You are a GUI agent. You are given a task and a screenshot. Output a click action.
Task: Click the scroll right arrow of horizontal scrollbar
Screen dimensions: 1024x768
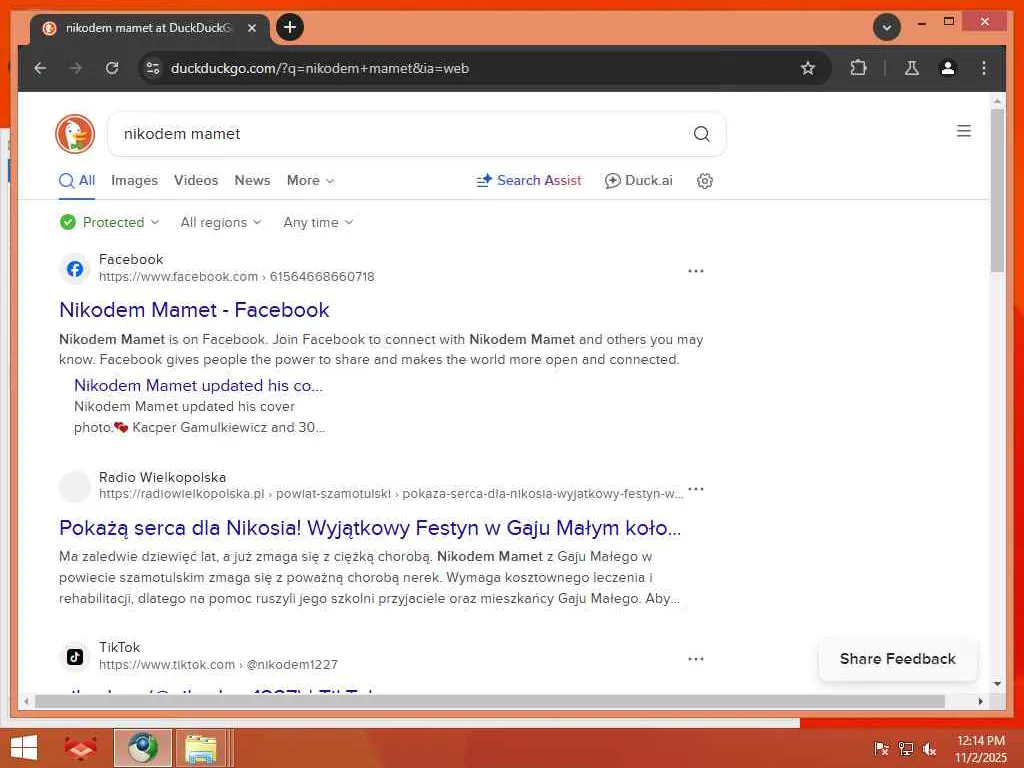click(980, 701)
